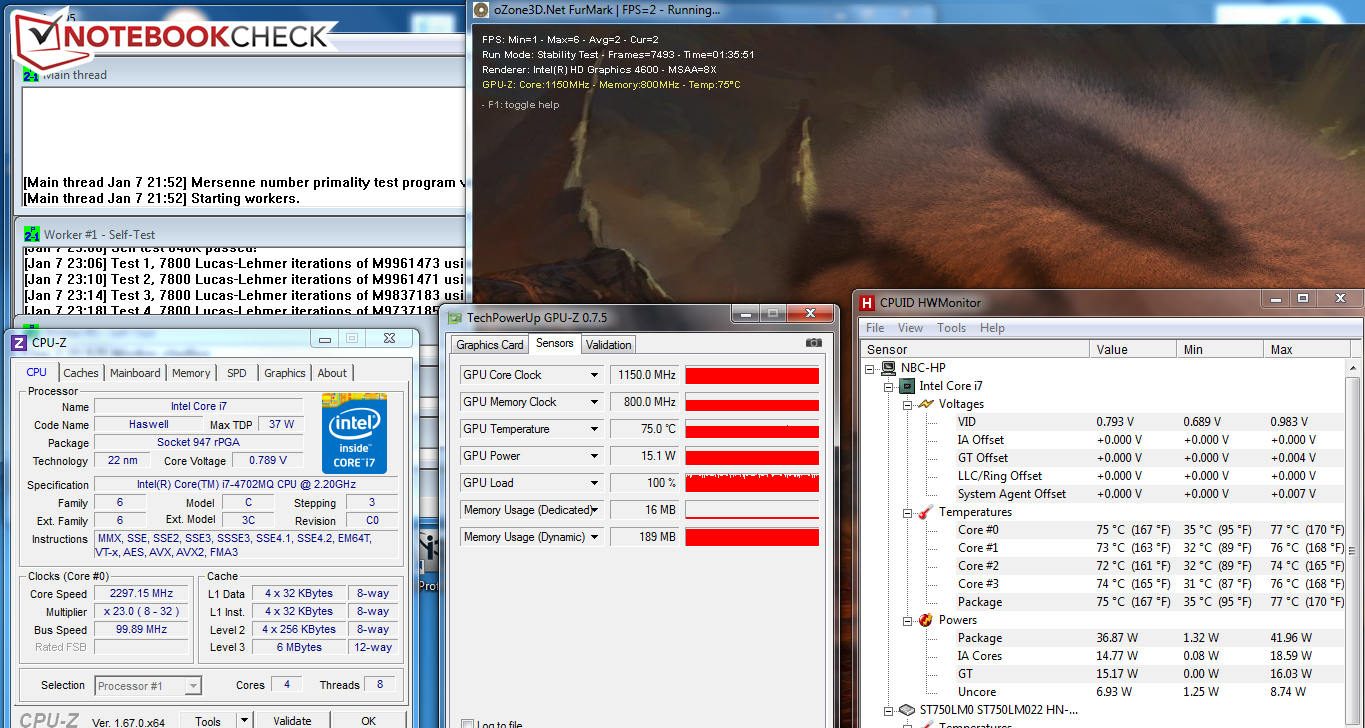Click the FurMark title bar donut icon
The width and height of the screenshot is (1365, 728).
pyautogui.click(x=480, y=10)
